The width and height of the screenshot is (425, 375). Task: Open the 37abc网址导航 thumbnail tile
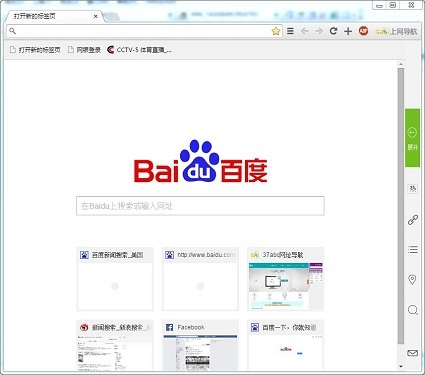[x=286, y=279]
